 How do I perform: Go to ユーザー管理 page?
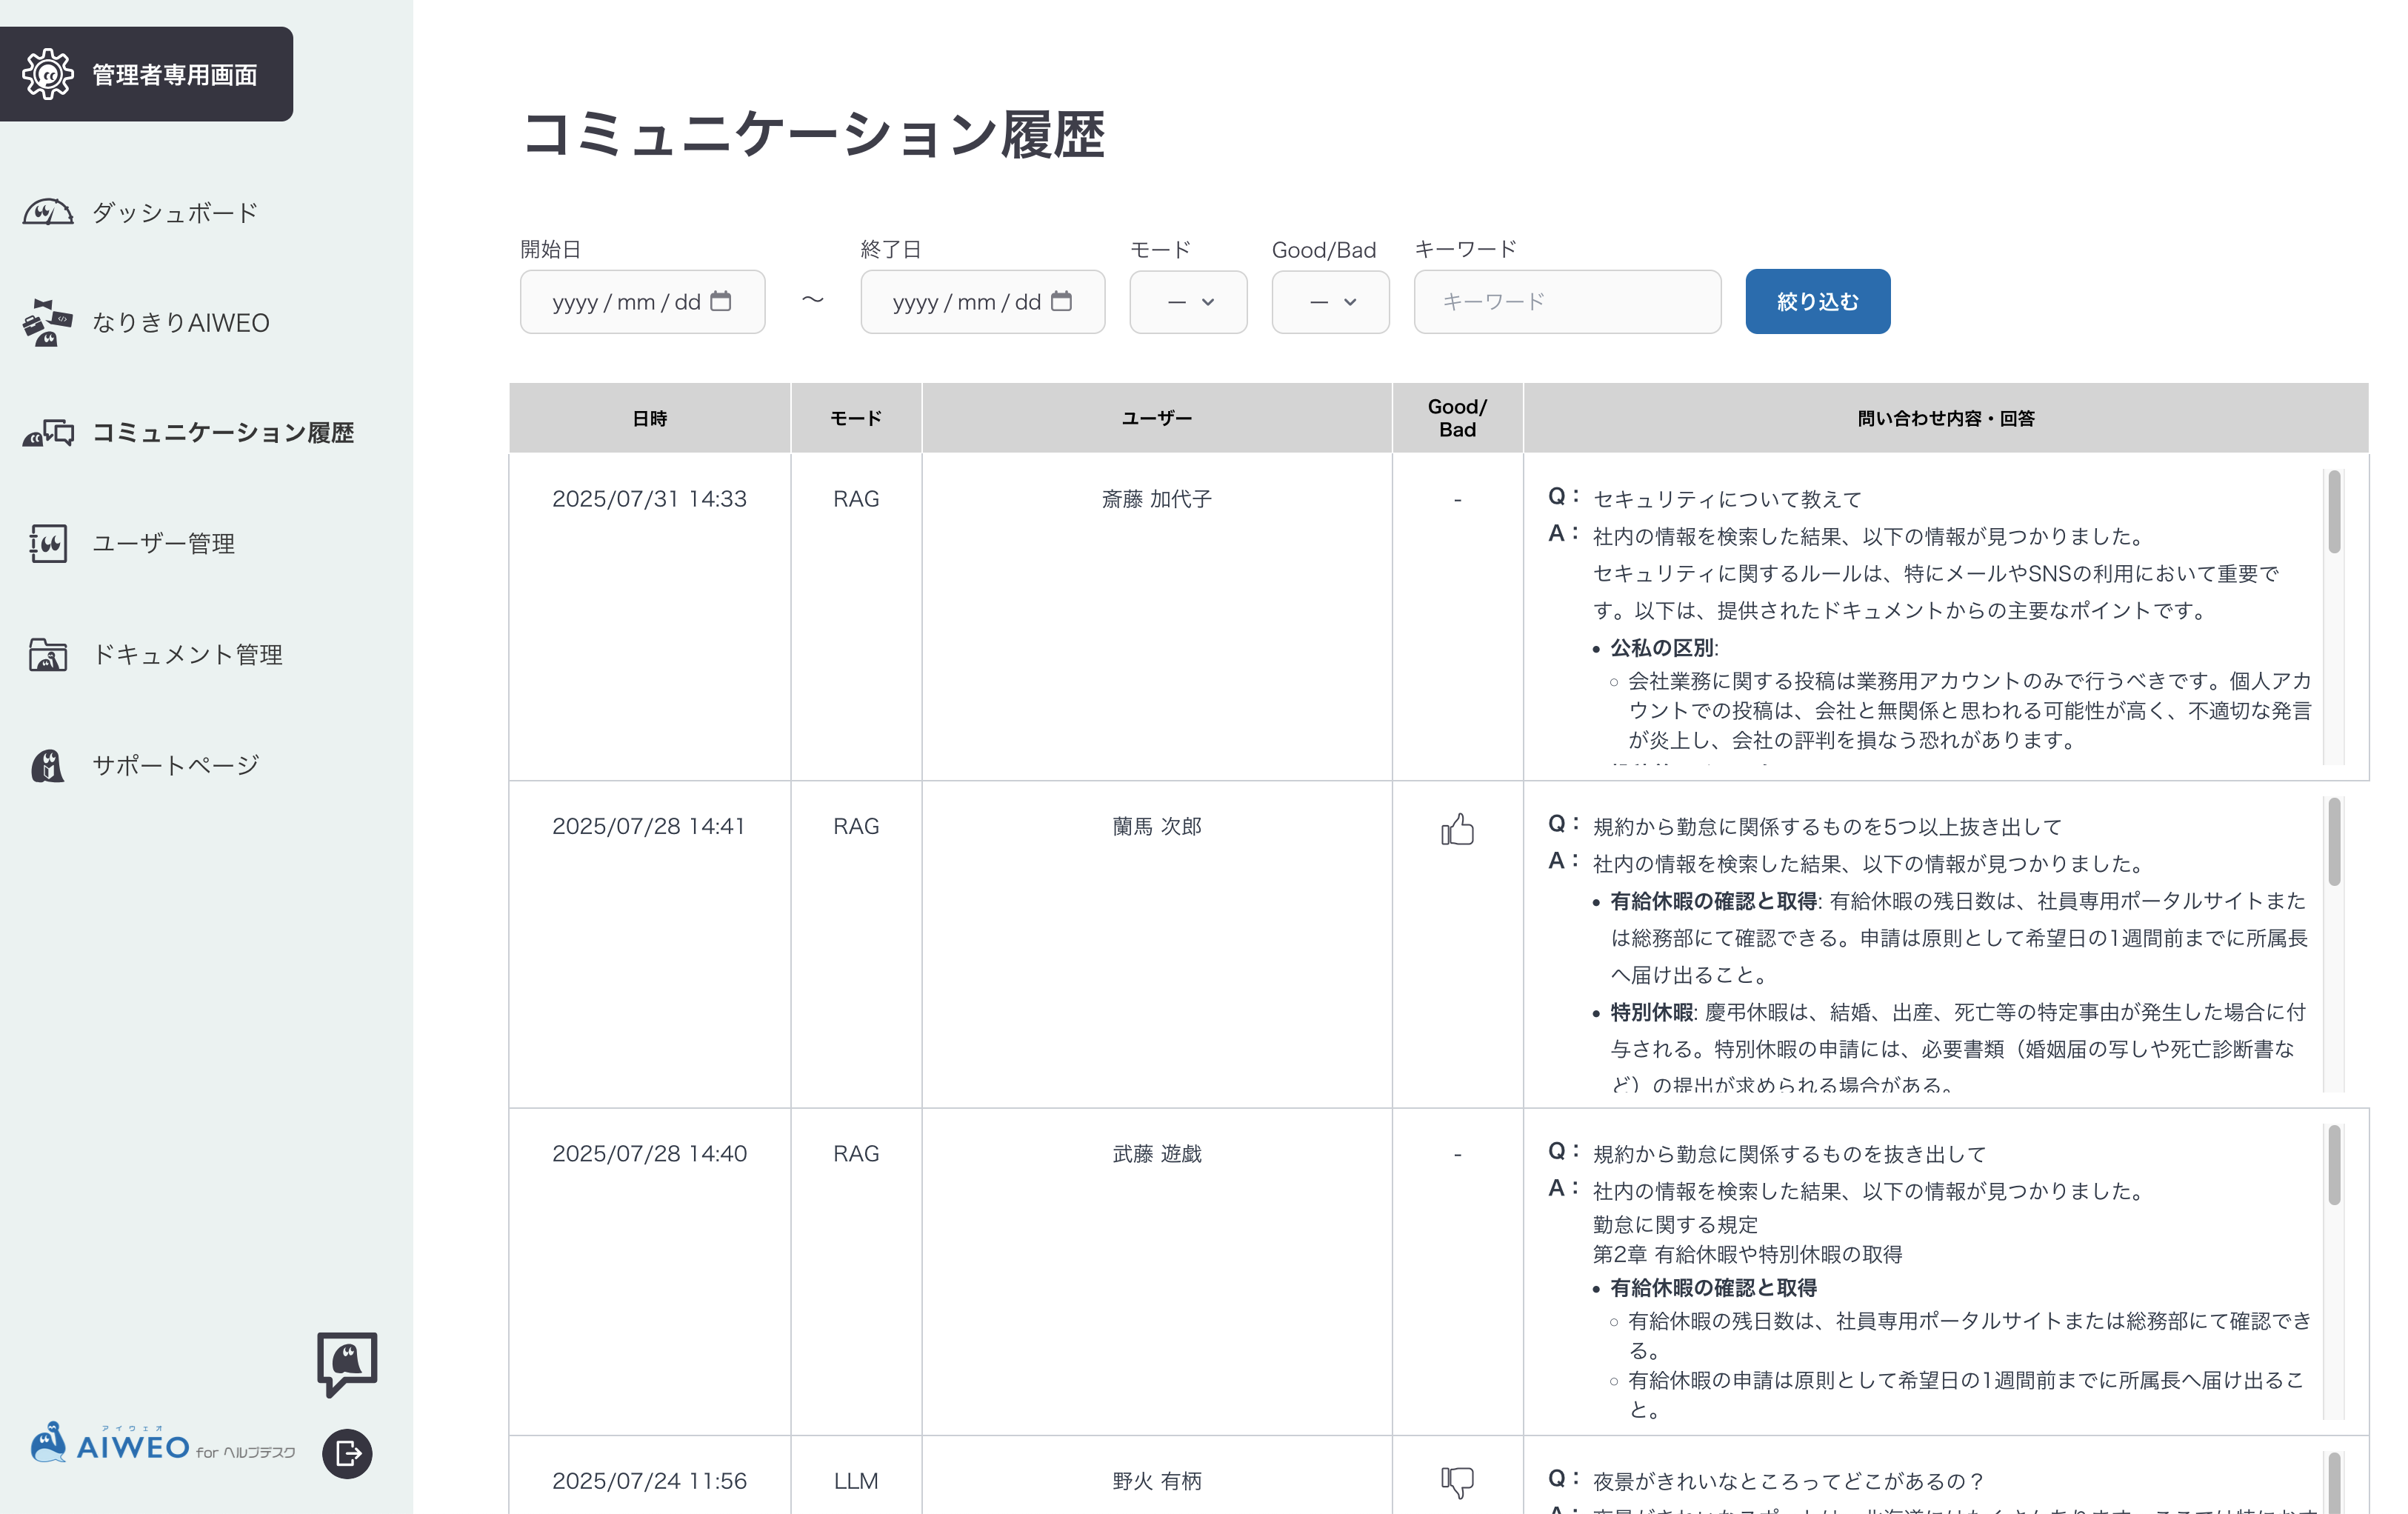click(164, 543)
